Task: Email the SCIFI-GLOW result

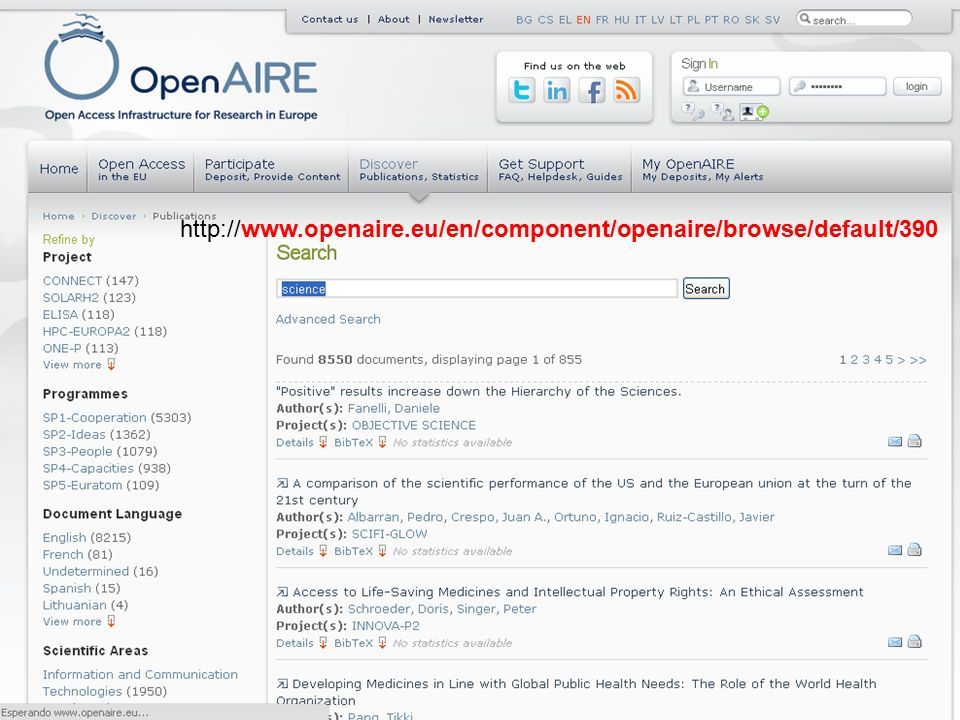Action: click(x=894, y=550)
